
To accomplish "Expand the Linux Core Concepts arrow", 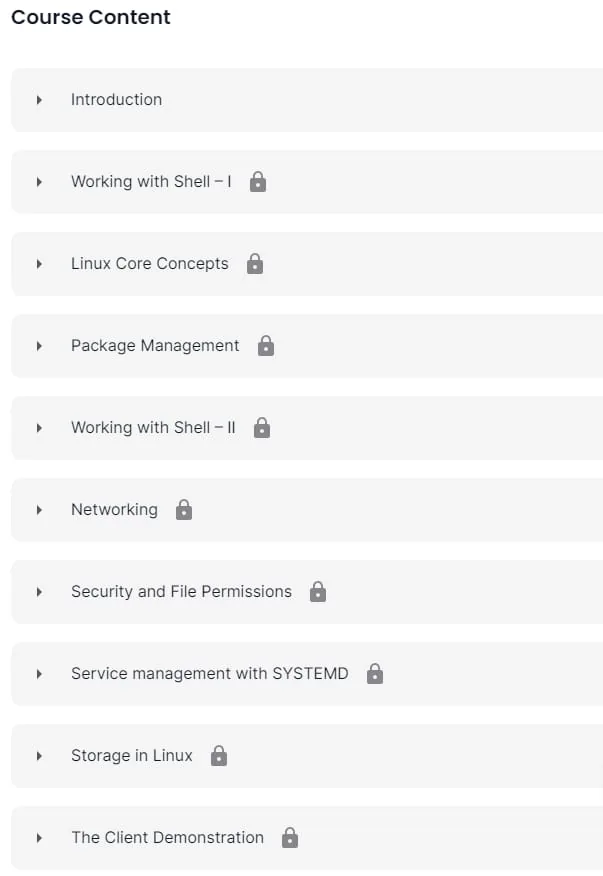I will point(39,264).
